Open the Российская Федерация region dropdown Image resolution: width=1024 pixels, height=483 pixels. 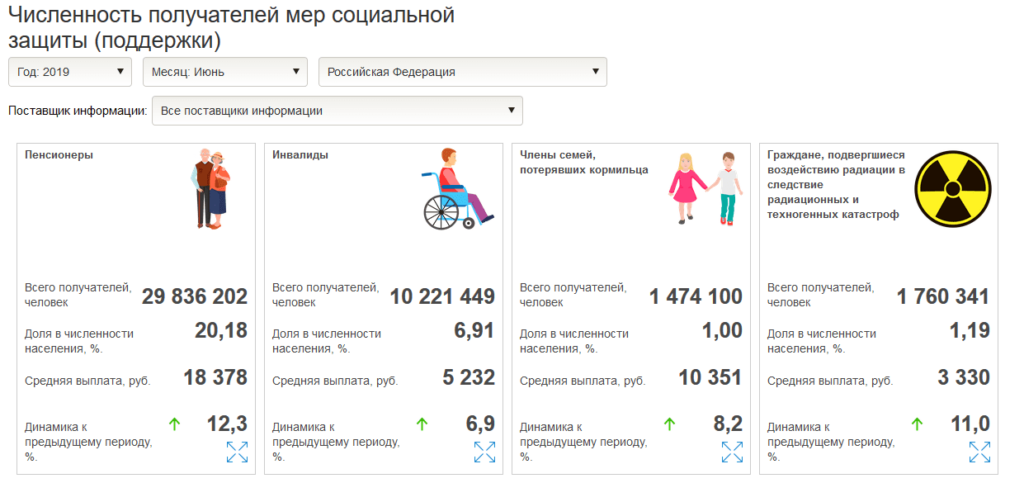462,72
